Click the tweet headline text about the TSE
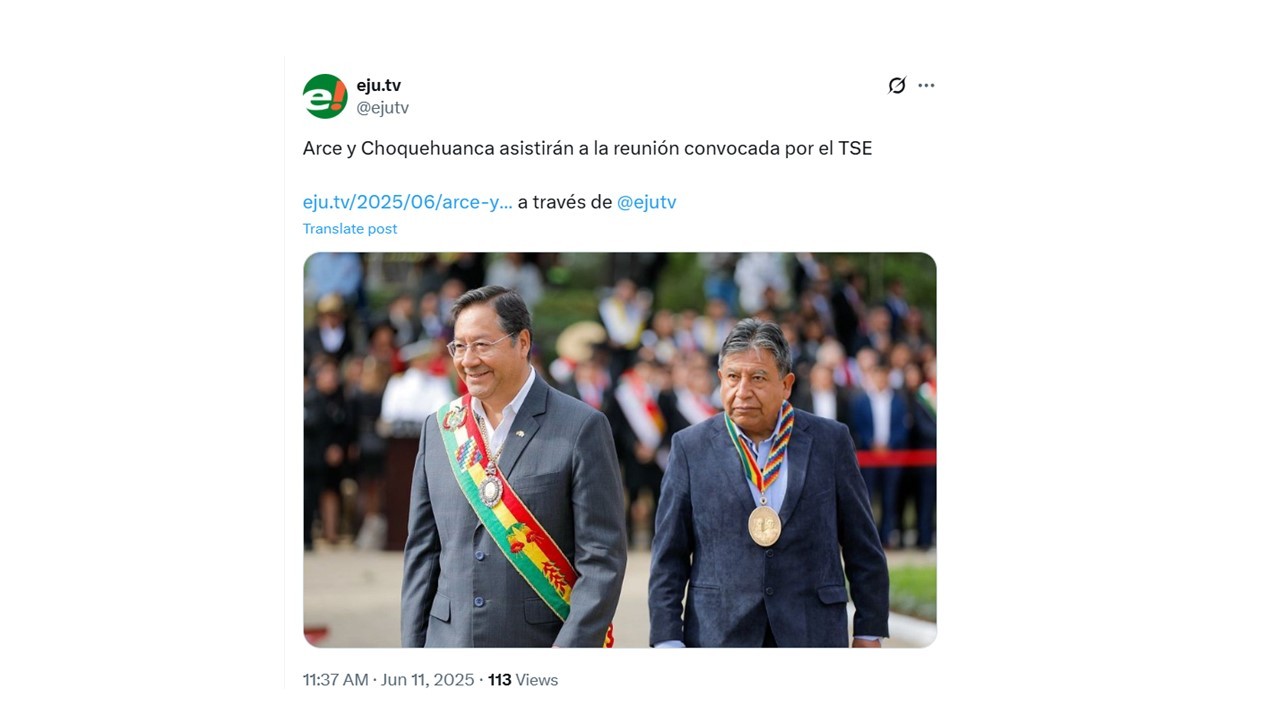Image resolution: width=1280 pixels, height=720 pixels. point(588,148)
